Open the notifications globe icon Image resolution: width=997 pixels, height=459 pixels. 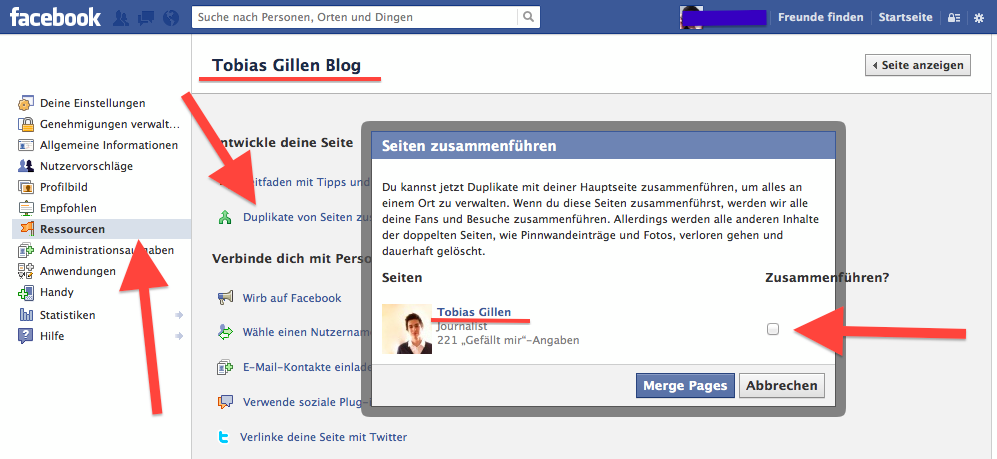coord(171,18)
